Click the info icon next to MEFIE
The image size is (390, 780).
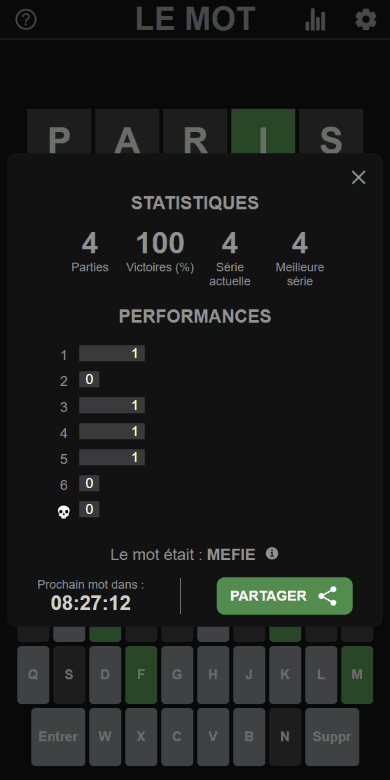272,553
